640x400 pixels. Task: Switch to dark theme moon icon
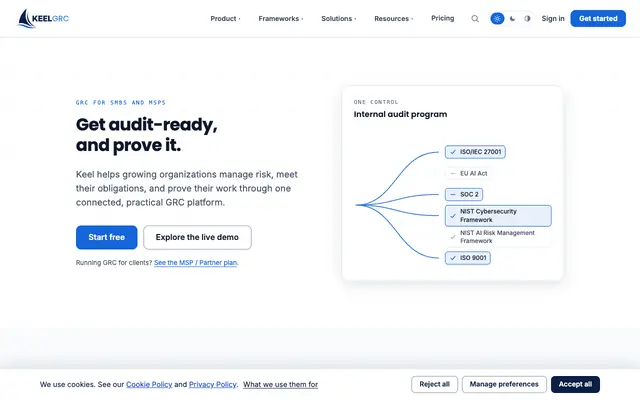tap(512, 18)
